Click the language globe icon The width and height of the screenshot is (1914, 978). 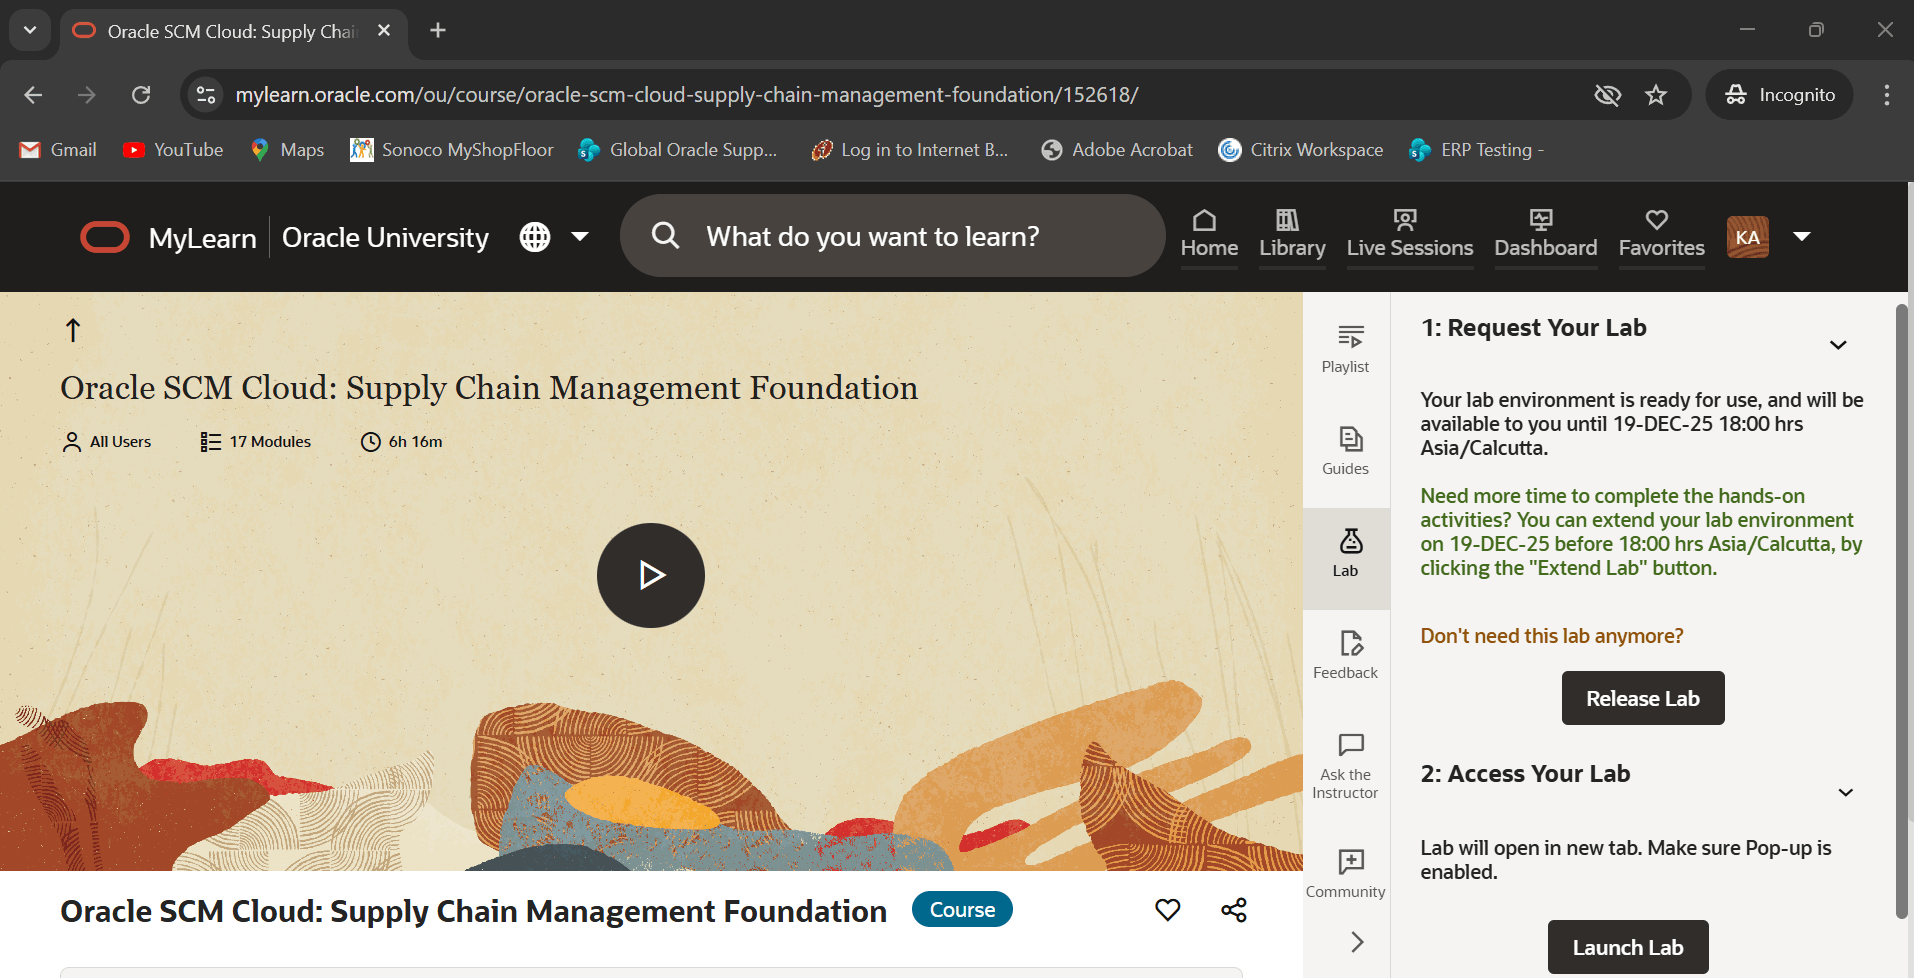tap(535, 237)
